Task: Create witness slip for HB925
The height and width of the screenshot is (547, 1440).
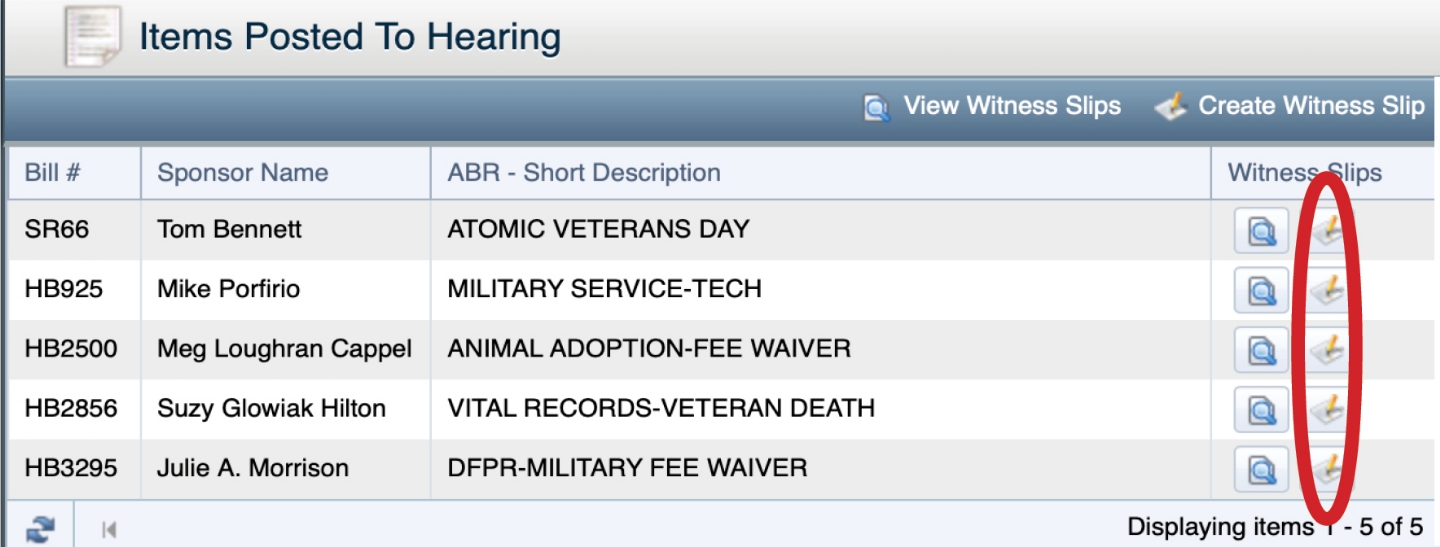Action: pos(1326,291)
